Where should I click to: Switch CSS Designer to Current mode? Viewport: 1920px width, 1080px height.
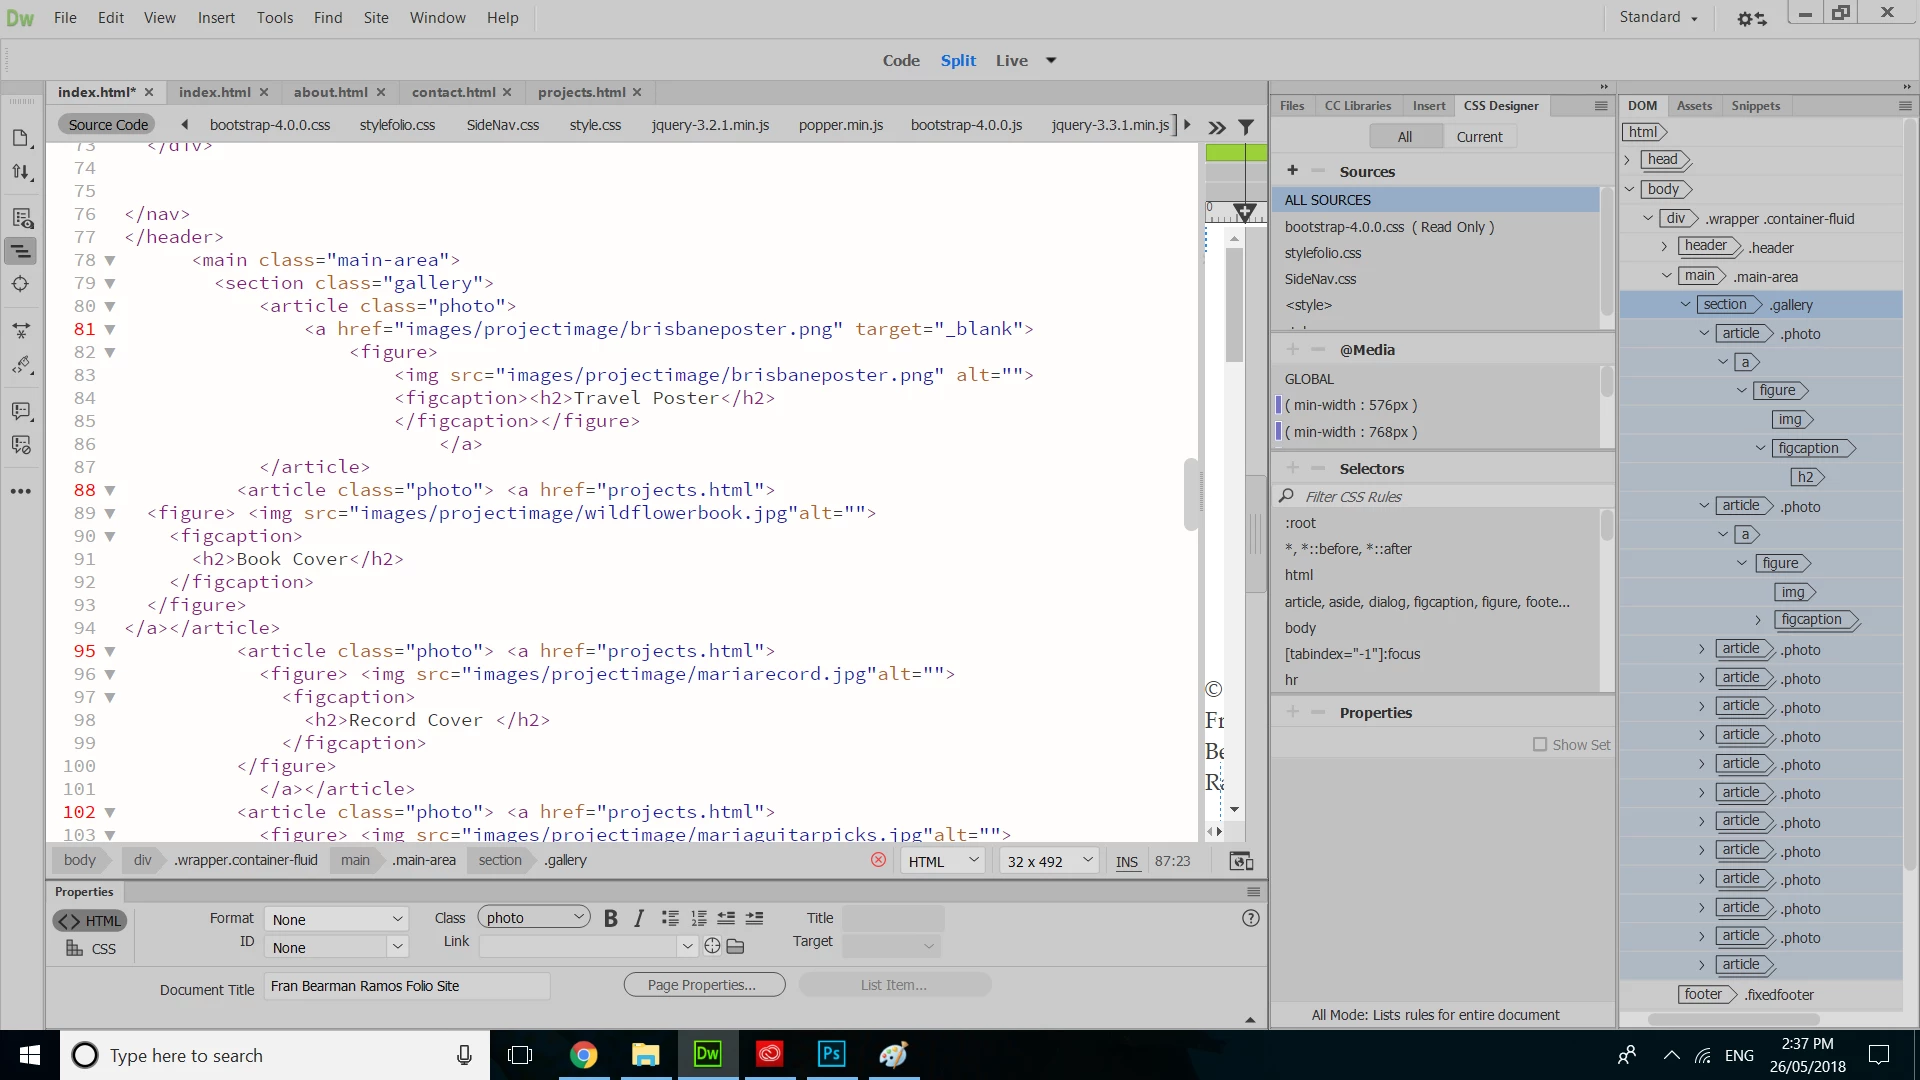(1479, 137)
